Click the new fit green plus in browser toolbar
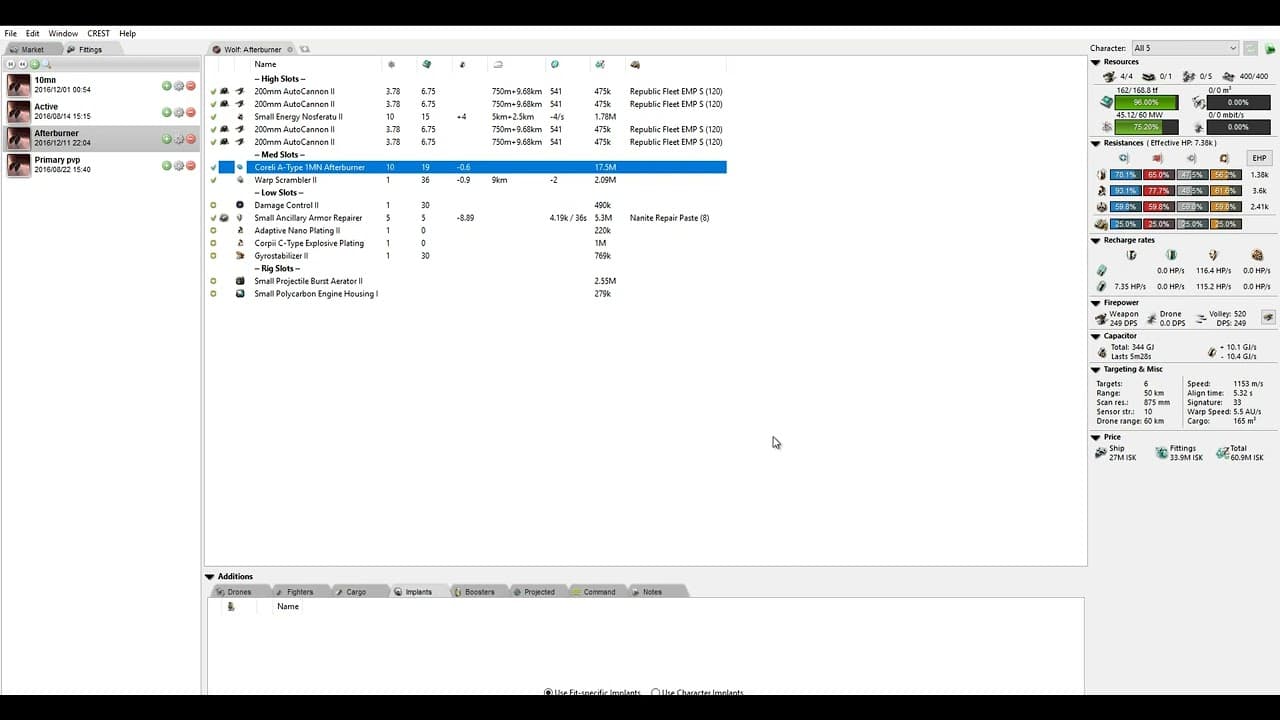The height and width of the screenshot is (720, 1280). (x=35, y=64)
